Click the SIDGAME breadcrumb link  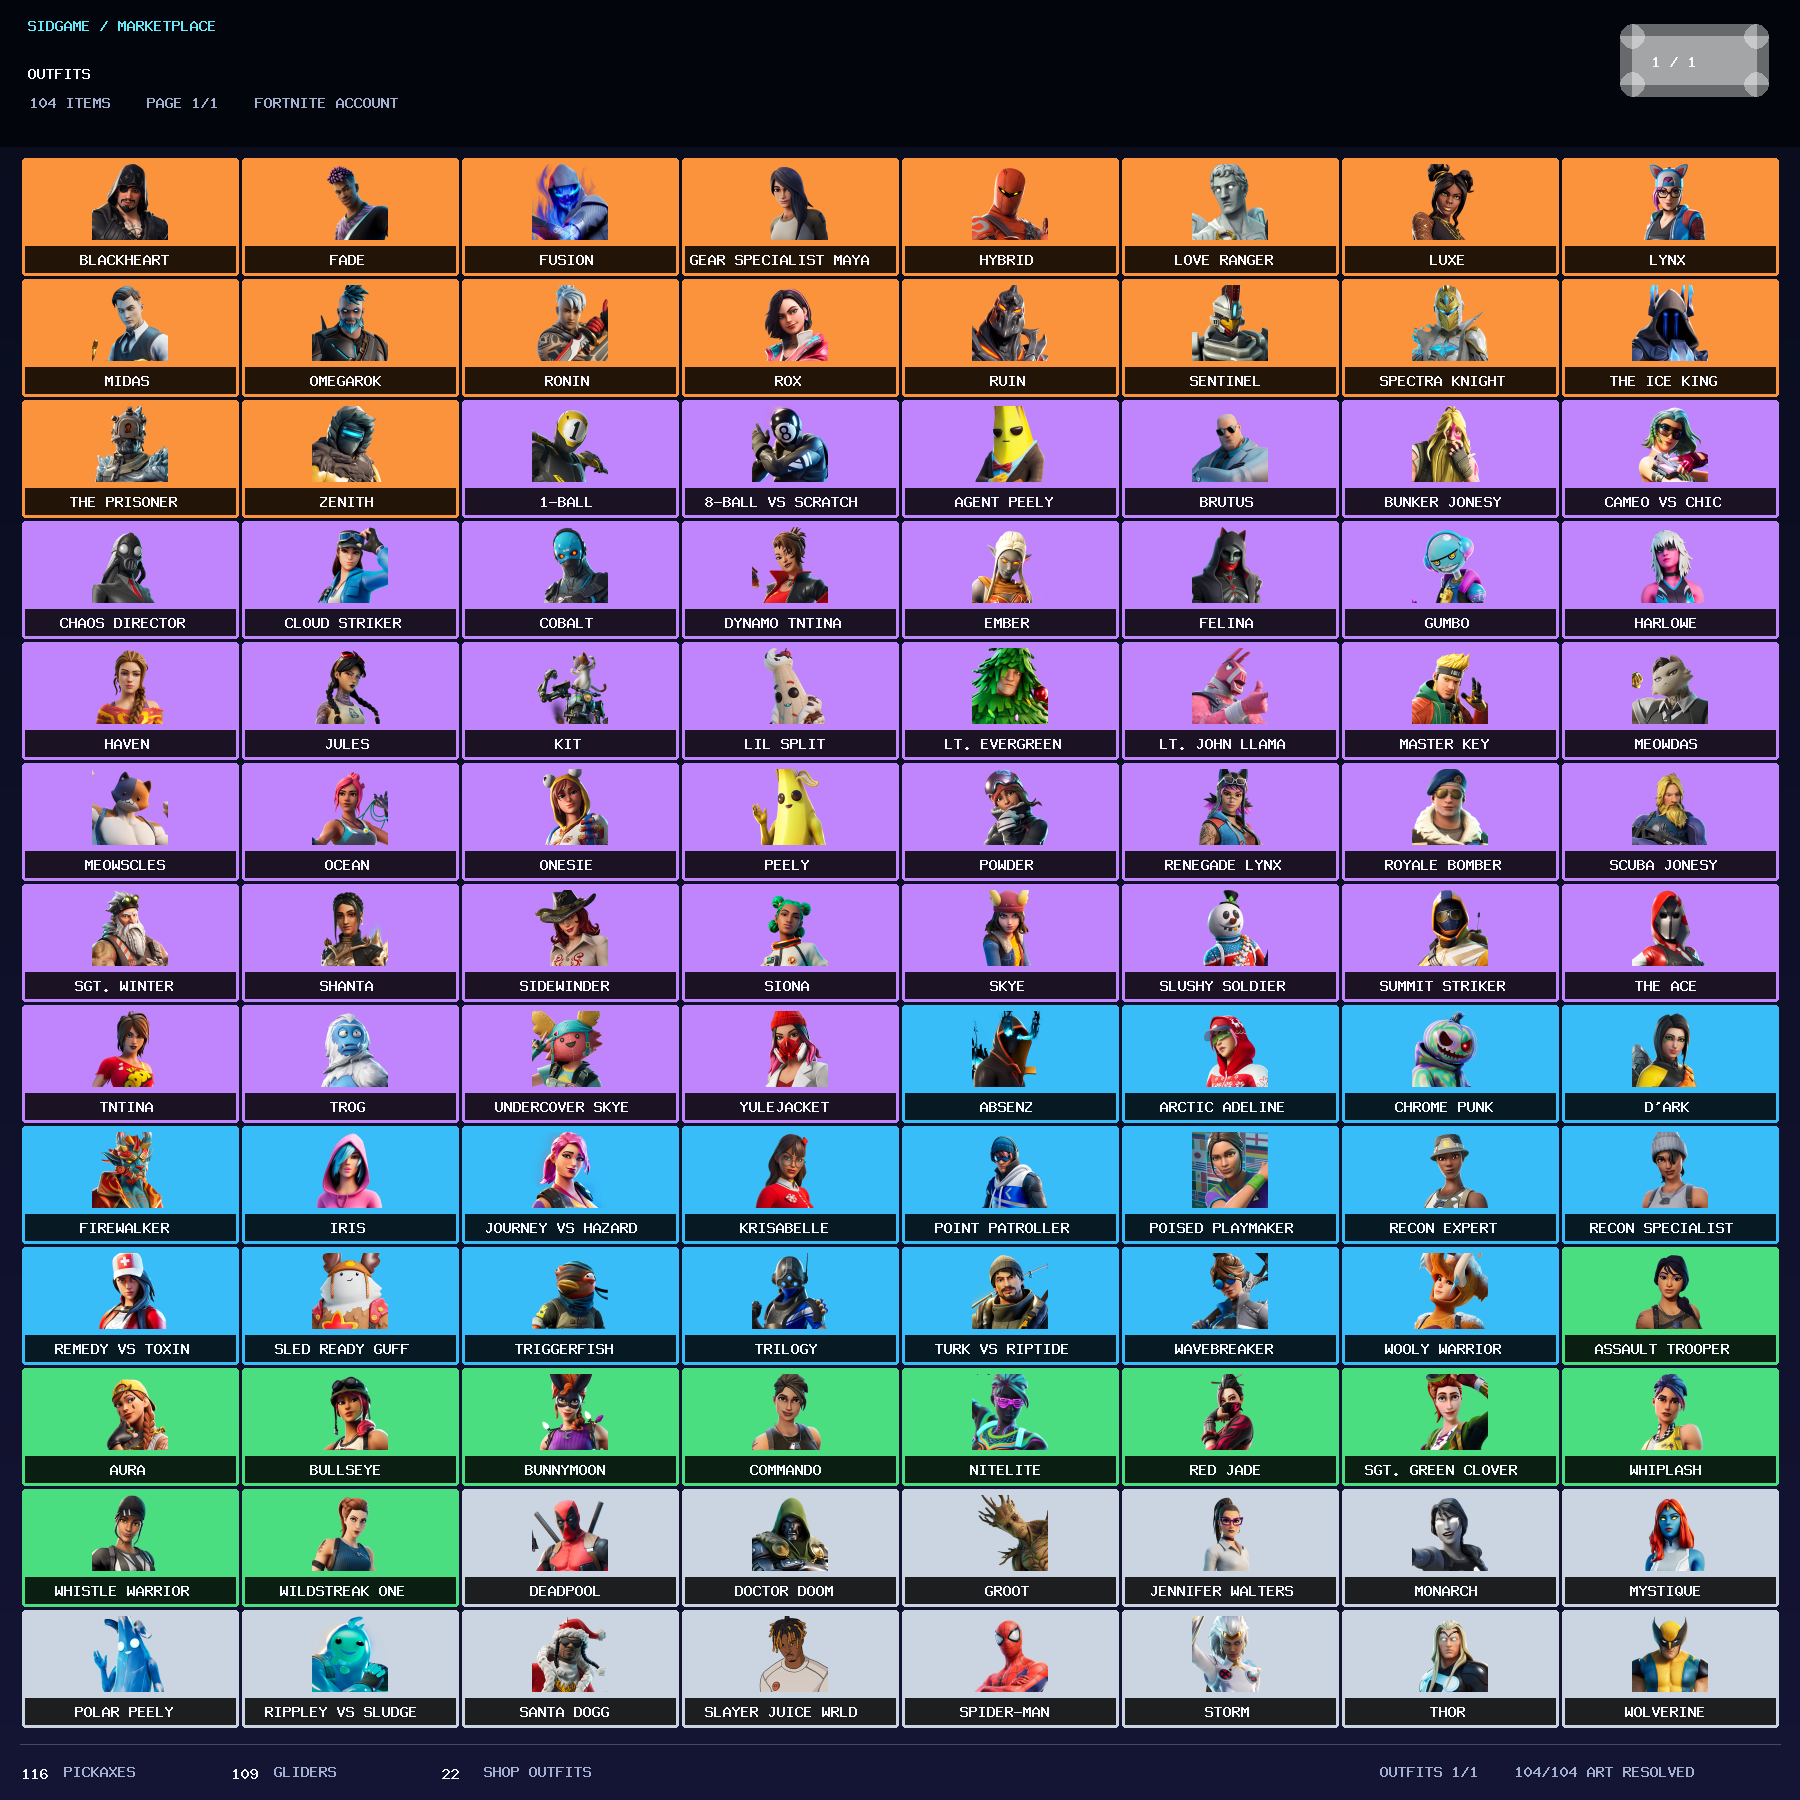click(58, 26)
